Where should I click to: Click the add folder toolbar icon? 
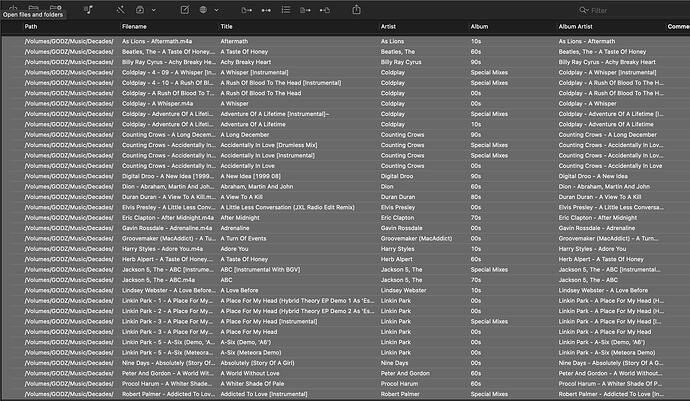(x=55, y=7)
